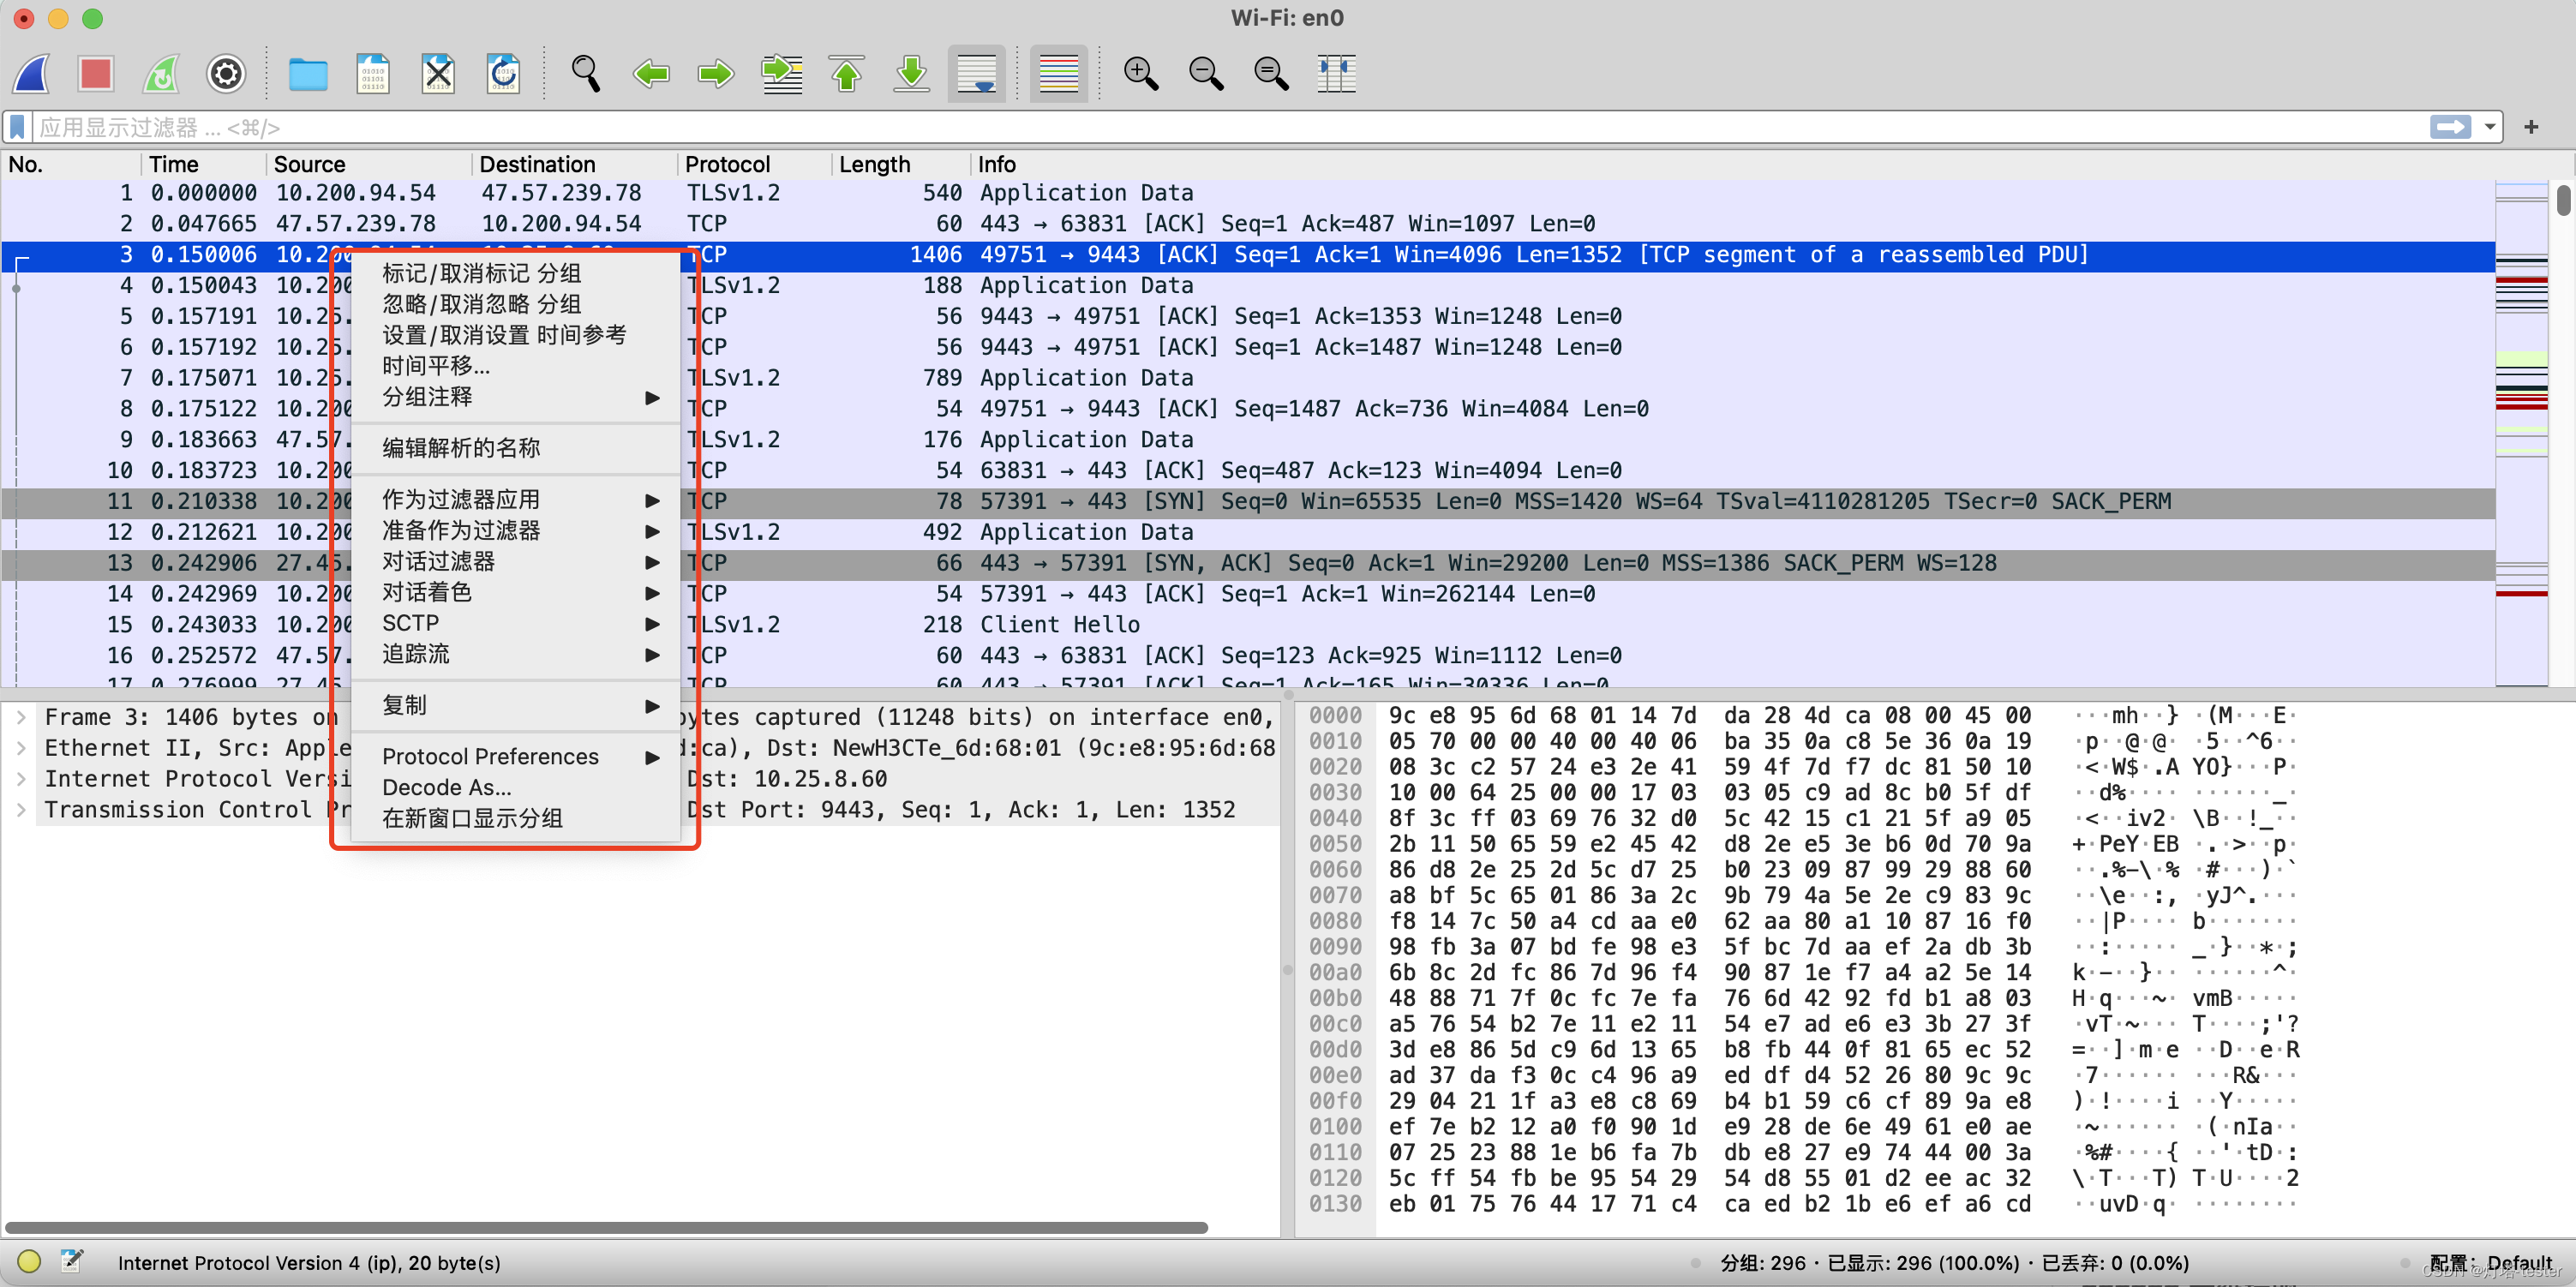
Task: Expand 作为过滤器应用 submenu
Action: 516,500
